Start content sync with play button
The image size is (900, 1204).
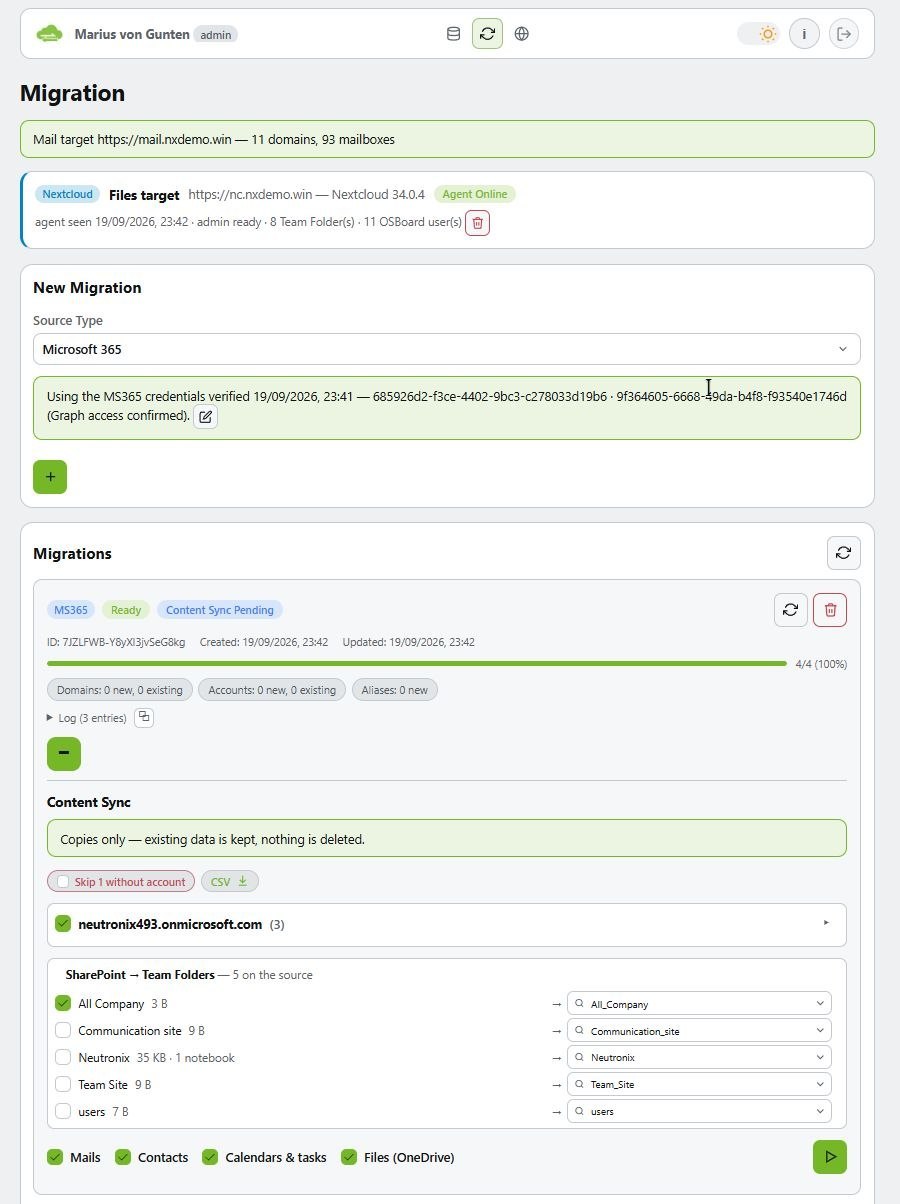point(830,1157)
